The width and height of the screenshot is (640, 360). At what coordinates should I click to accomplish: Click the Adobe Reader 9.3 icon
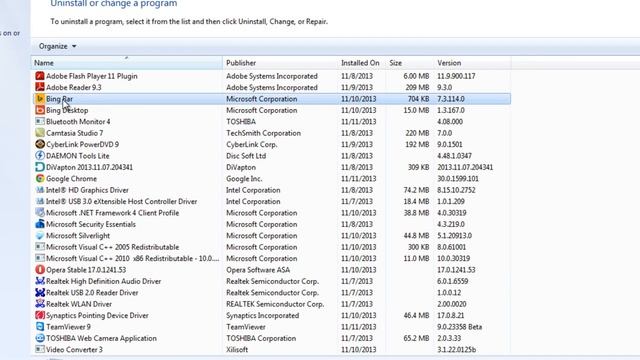(40, 87)
